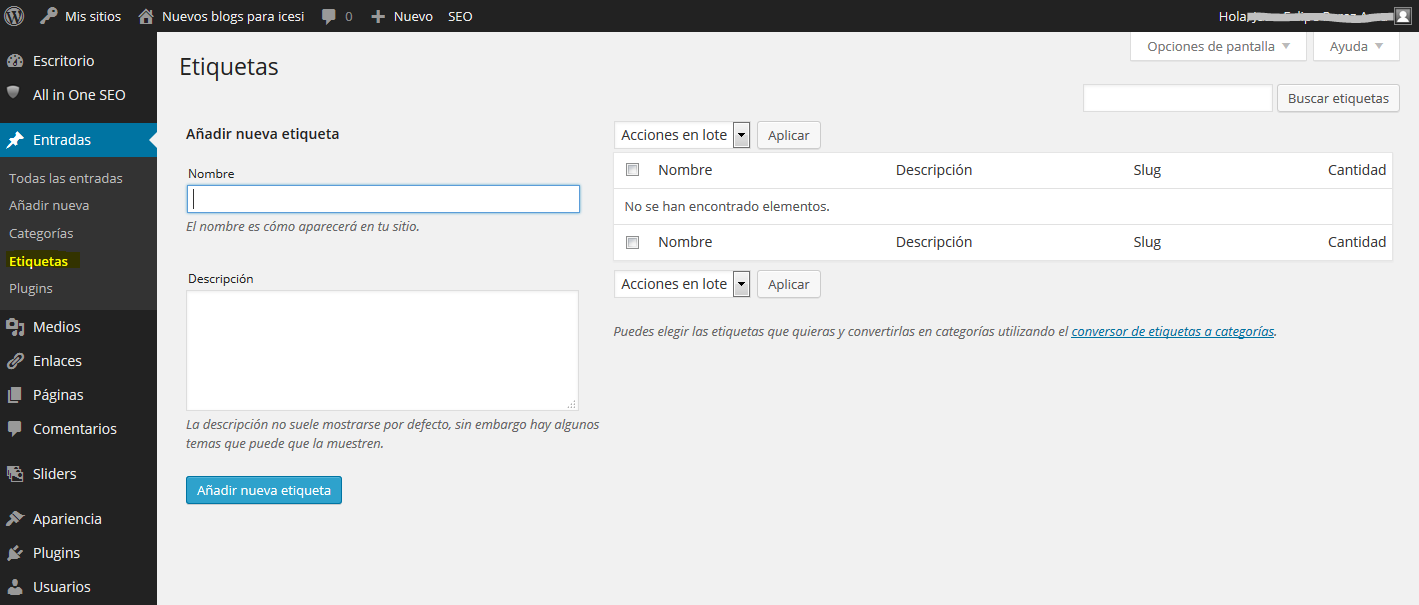Check the select-all checkbox in table header
Viewport: 1419px width, 605px height.
pos(632,170)
